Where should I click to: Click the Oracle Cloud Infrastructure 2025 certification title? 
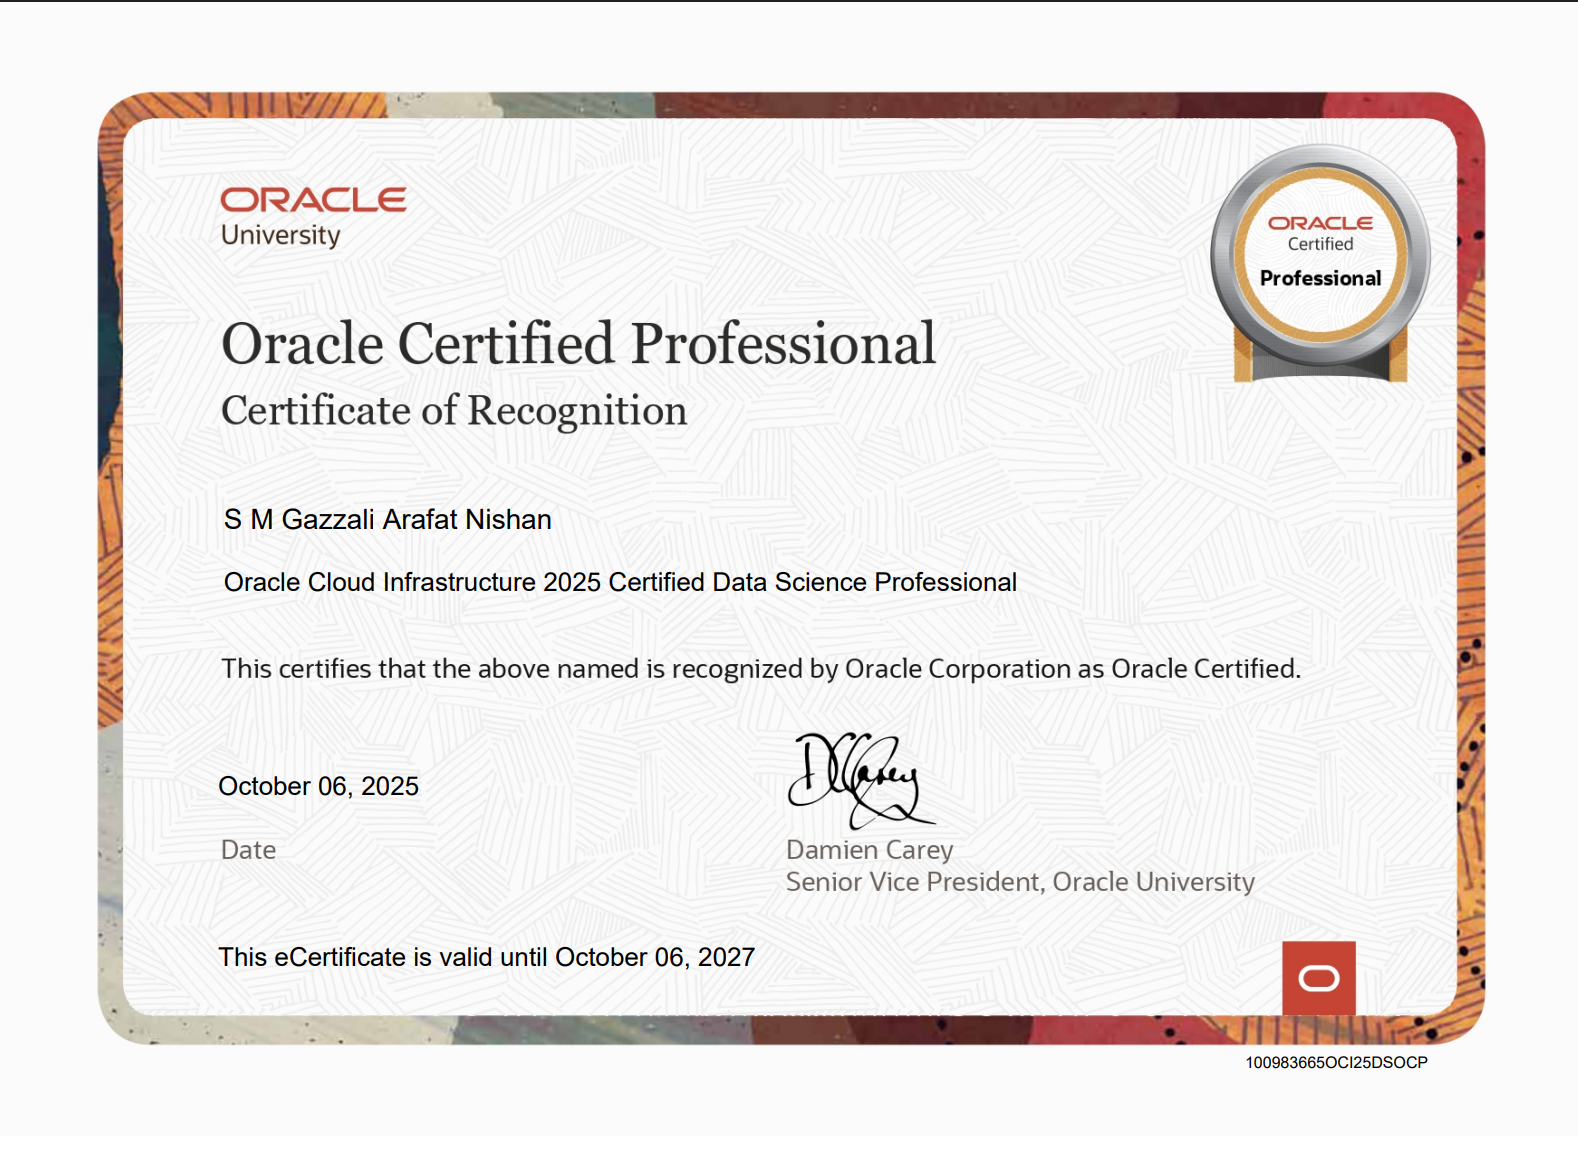pos(620,582)
